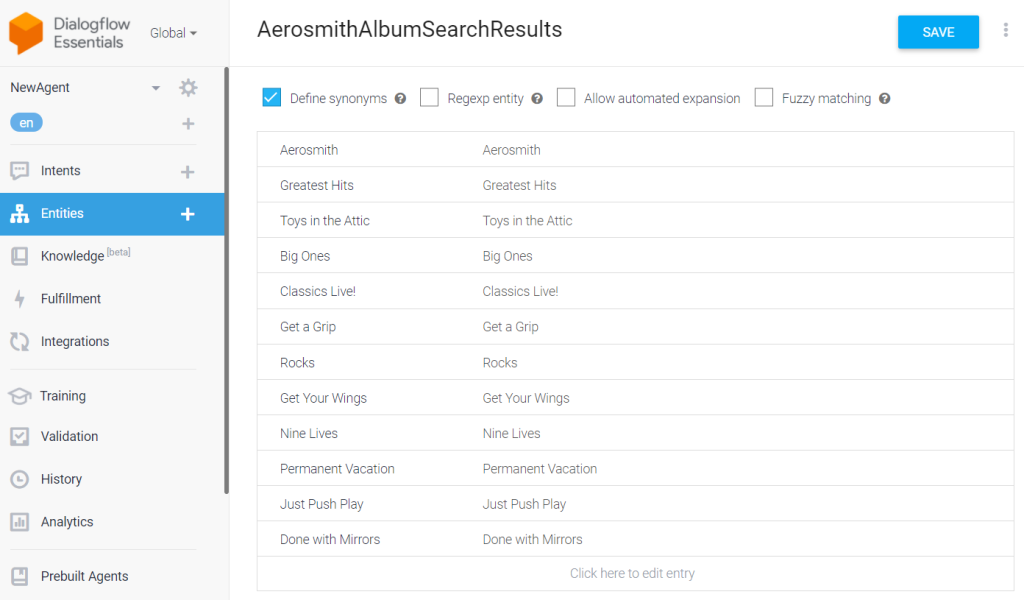Uncheck the Define synonyms checkbox

(272, 97)
